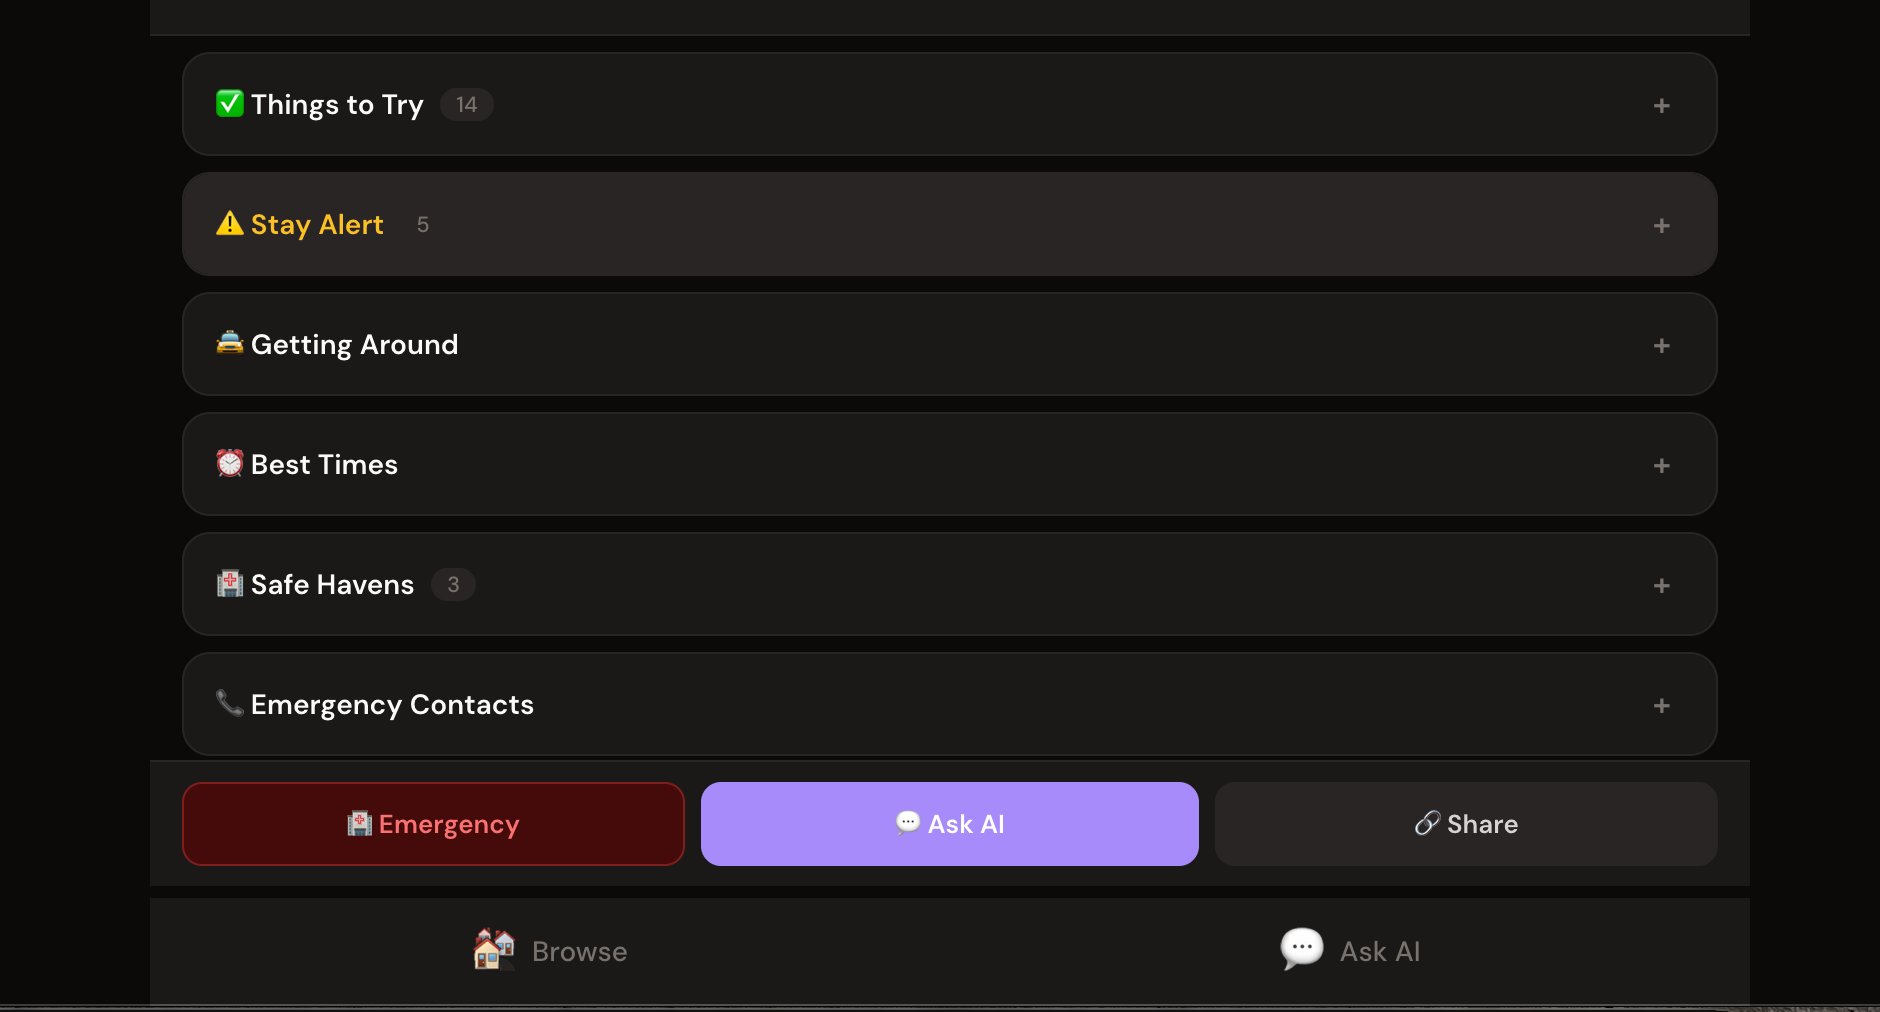Show Emergency Contacts details with plus
Image resolution: width=1880 pixels, height=1012 pixels.
[1661, 706]
